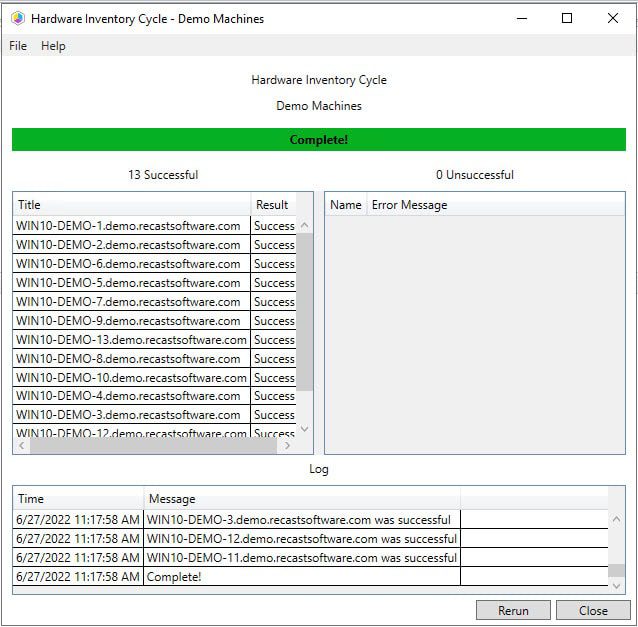Click the app icon in title bar
This screenshot has height=627, width=638.
(15, 18)
